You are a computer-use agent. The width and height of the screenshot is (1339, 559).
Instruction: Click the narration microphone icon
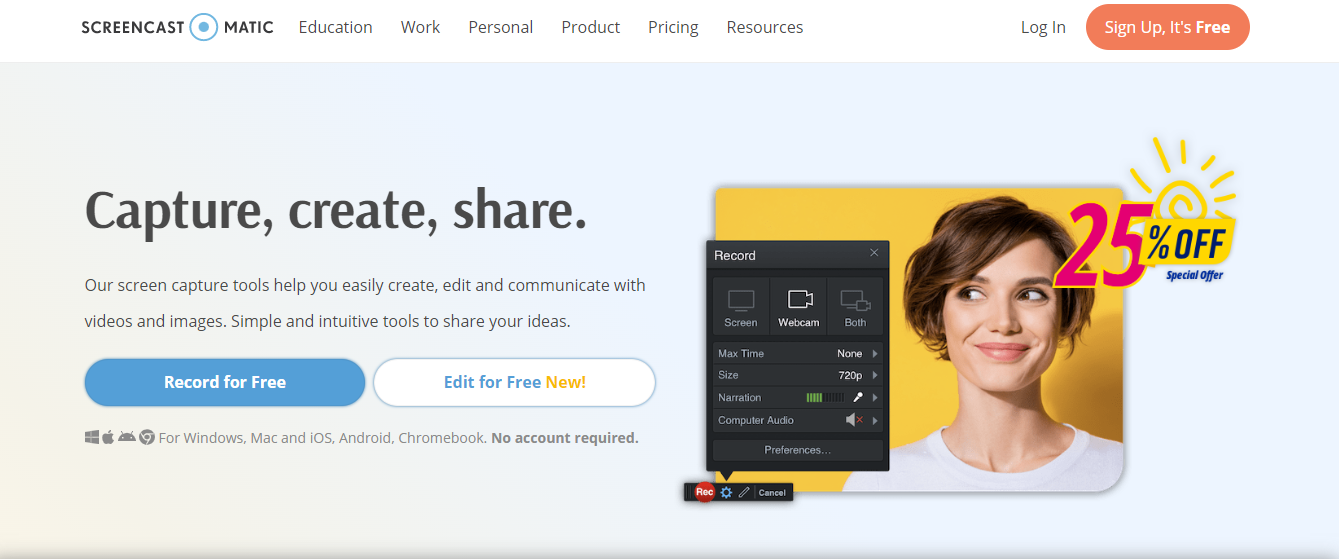click(857, 398)
